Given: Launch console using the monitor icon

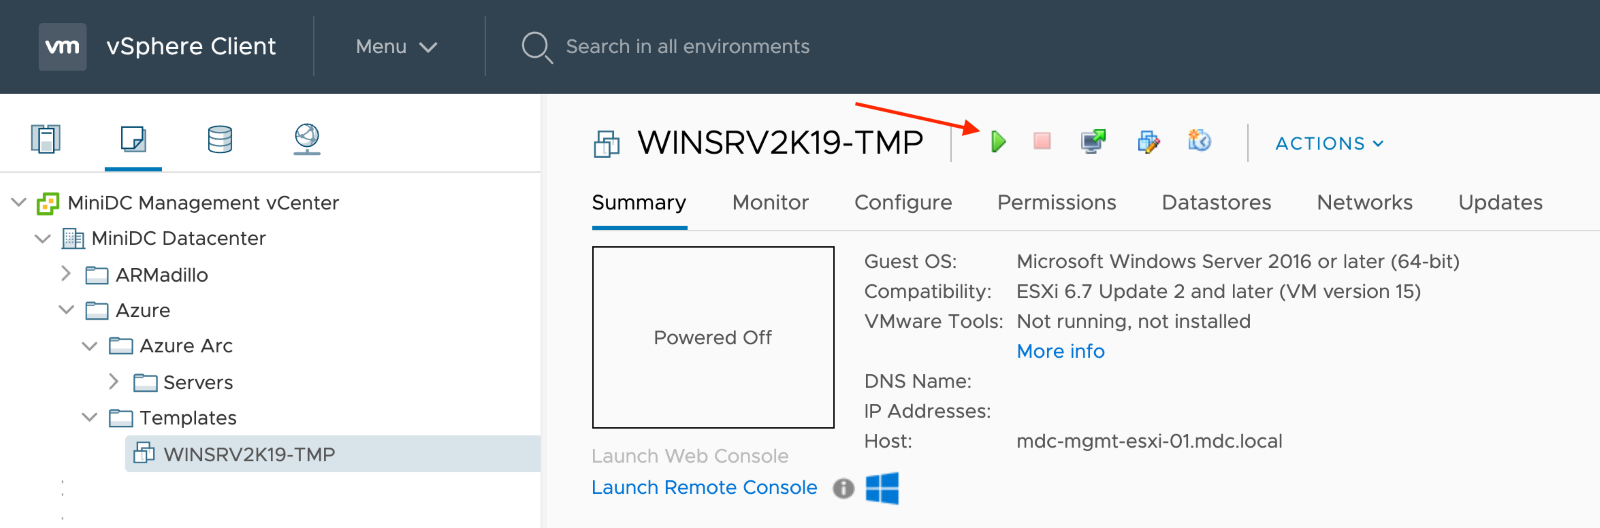Looking at the screenshot, I should pos(1094,141).
